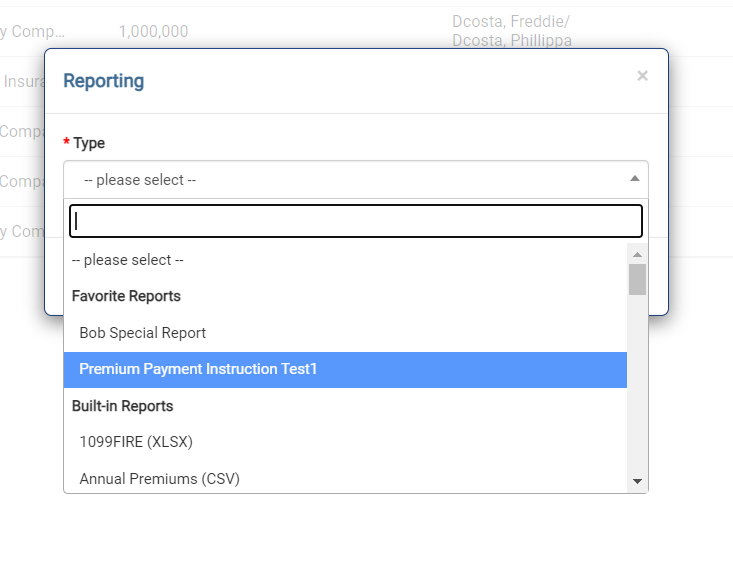Image resolution: width=733 pixels, height=567 pixels.
Task: Select the 1099FIRE (XLSX) report
Action: (x=136, y=441)
